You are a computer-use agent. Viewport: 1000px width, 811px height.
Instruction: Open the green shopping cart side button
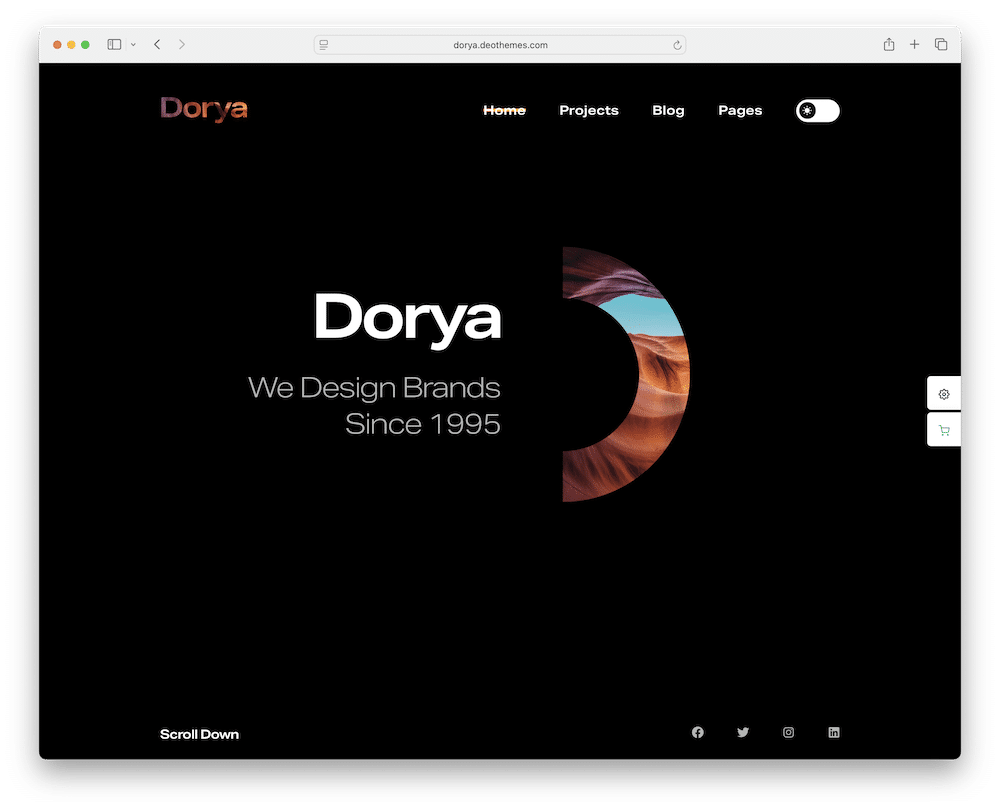point(944,430)
